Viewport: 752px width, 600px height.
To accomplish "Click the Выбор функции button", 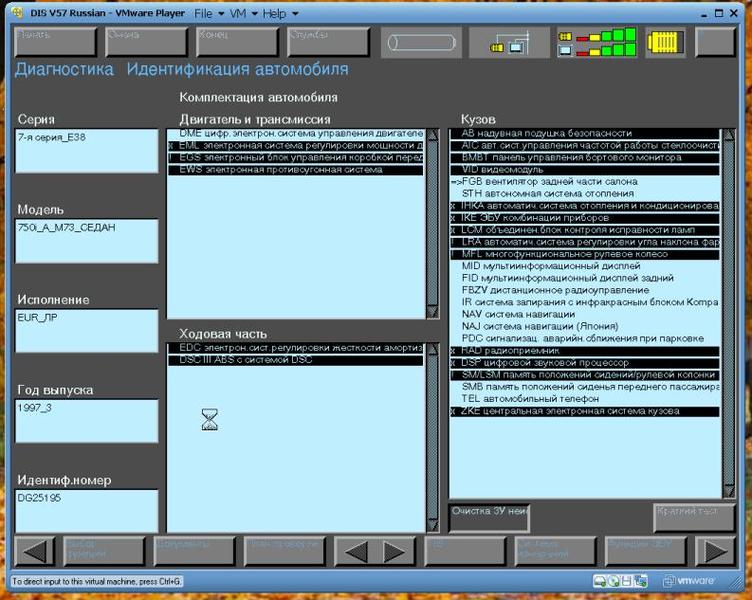I will tap(104, 552).
